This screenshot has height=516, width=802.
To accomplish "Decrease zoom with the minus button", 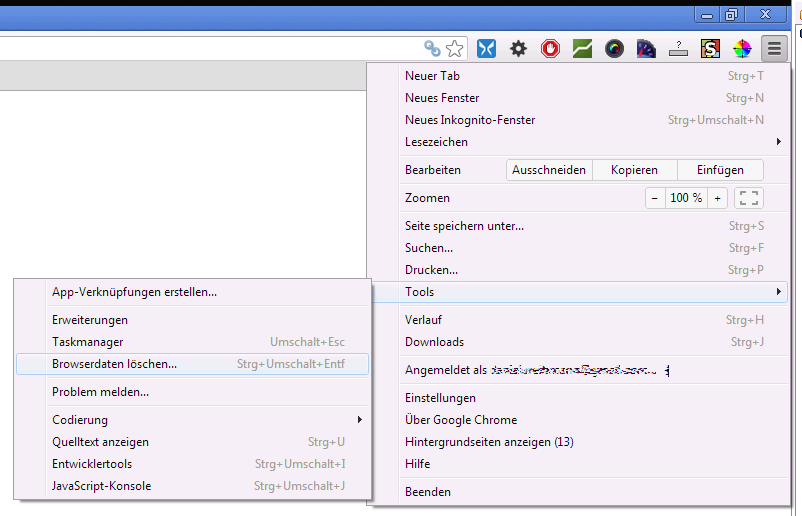I will point(655,198).
